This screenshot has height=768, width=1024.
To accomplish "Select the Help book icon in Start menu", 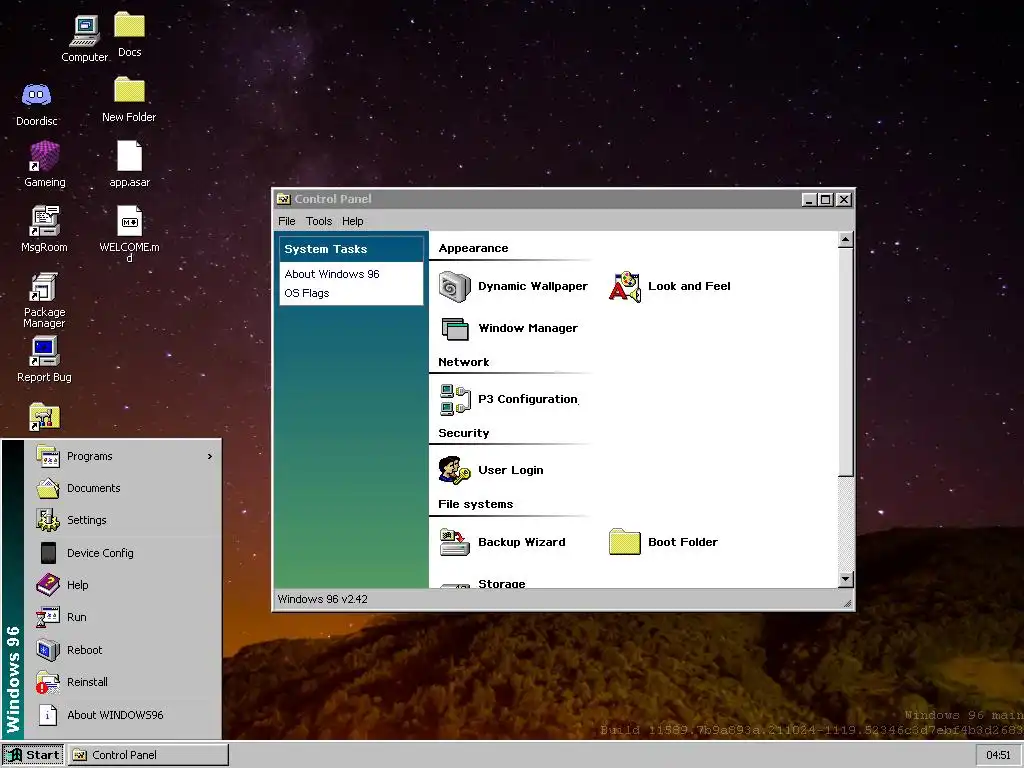I will 48,584.
